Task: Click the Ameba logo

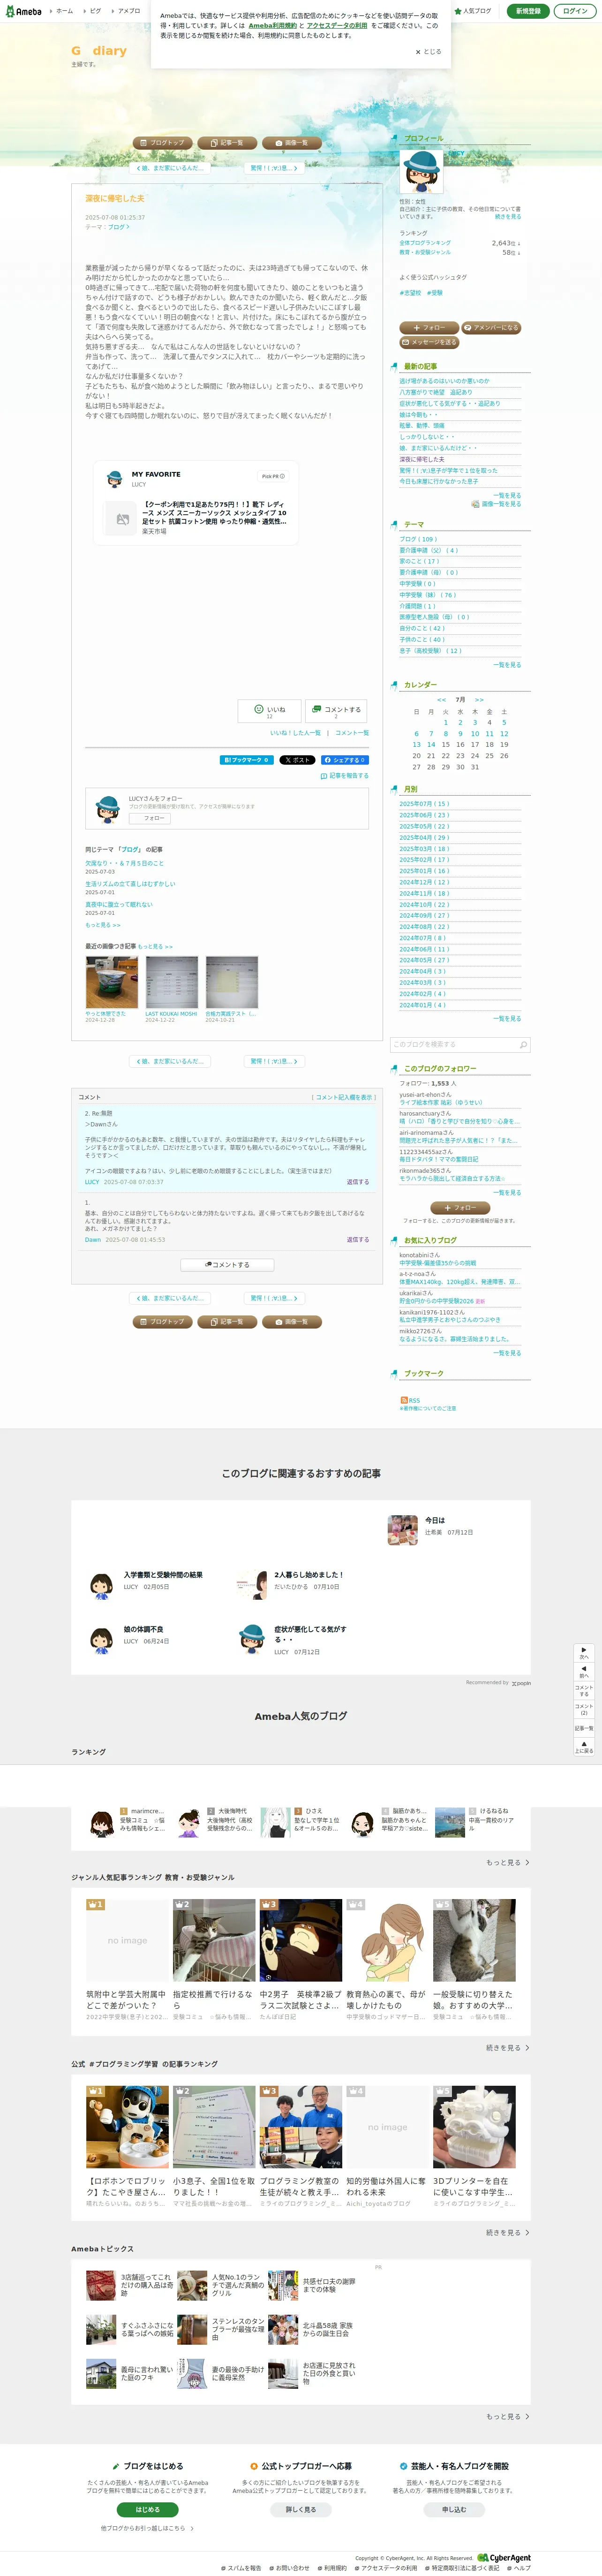Action: pyautogui.click(x=24, y=11)
